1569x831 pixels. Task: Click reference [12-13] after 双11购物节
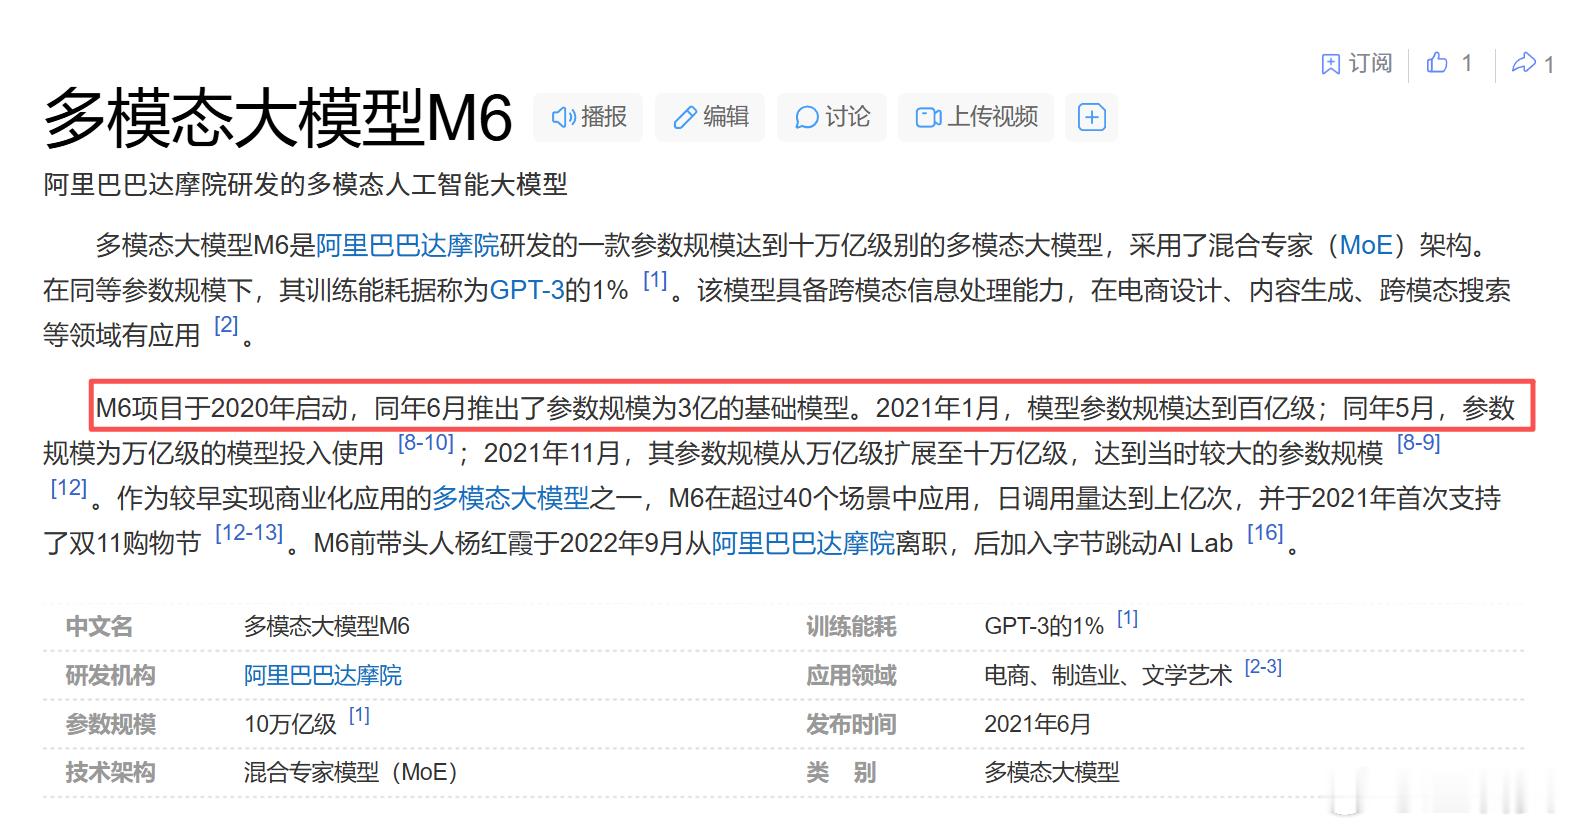pyautogui.click(x=249, y=533)
